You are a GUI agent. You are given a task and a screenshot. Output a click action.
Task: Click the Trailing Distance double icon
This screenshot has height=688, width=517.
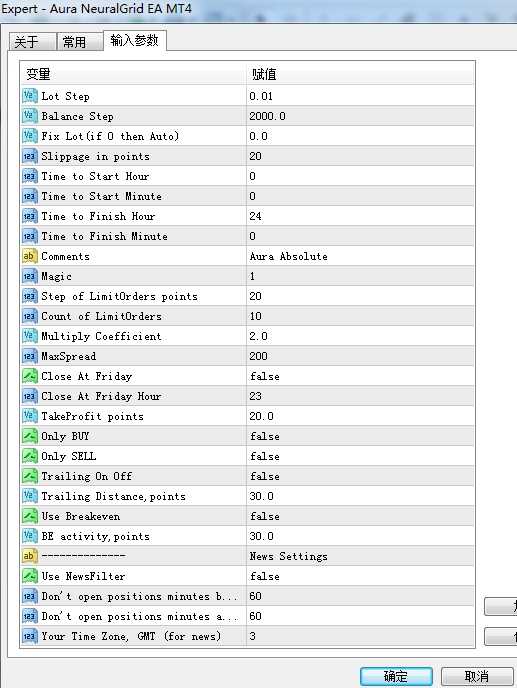coord(29,496)
